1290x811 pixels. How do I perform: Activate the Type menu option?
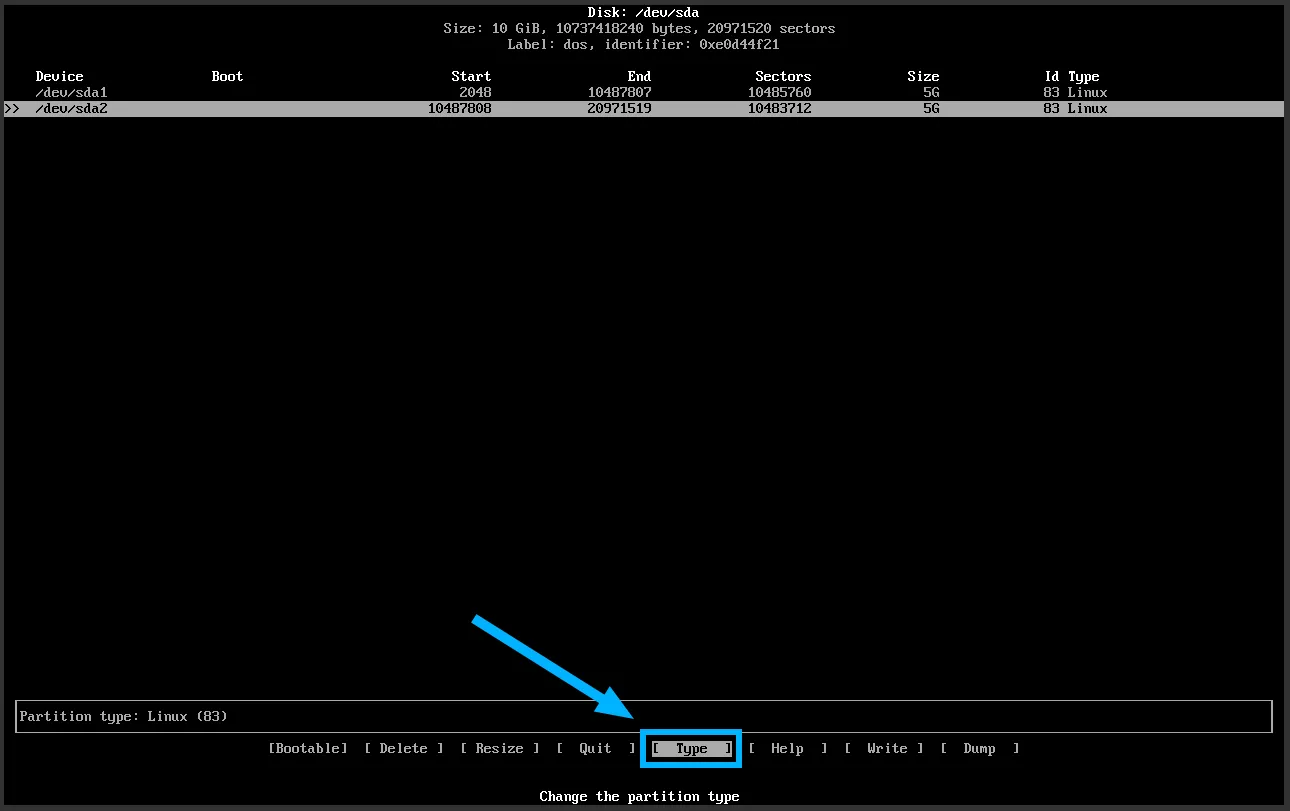(691, 748)
